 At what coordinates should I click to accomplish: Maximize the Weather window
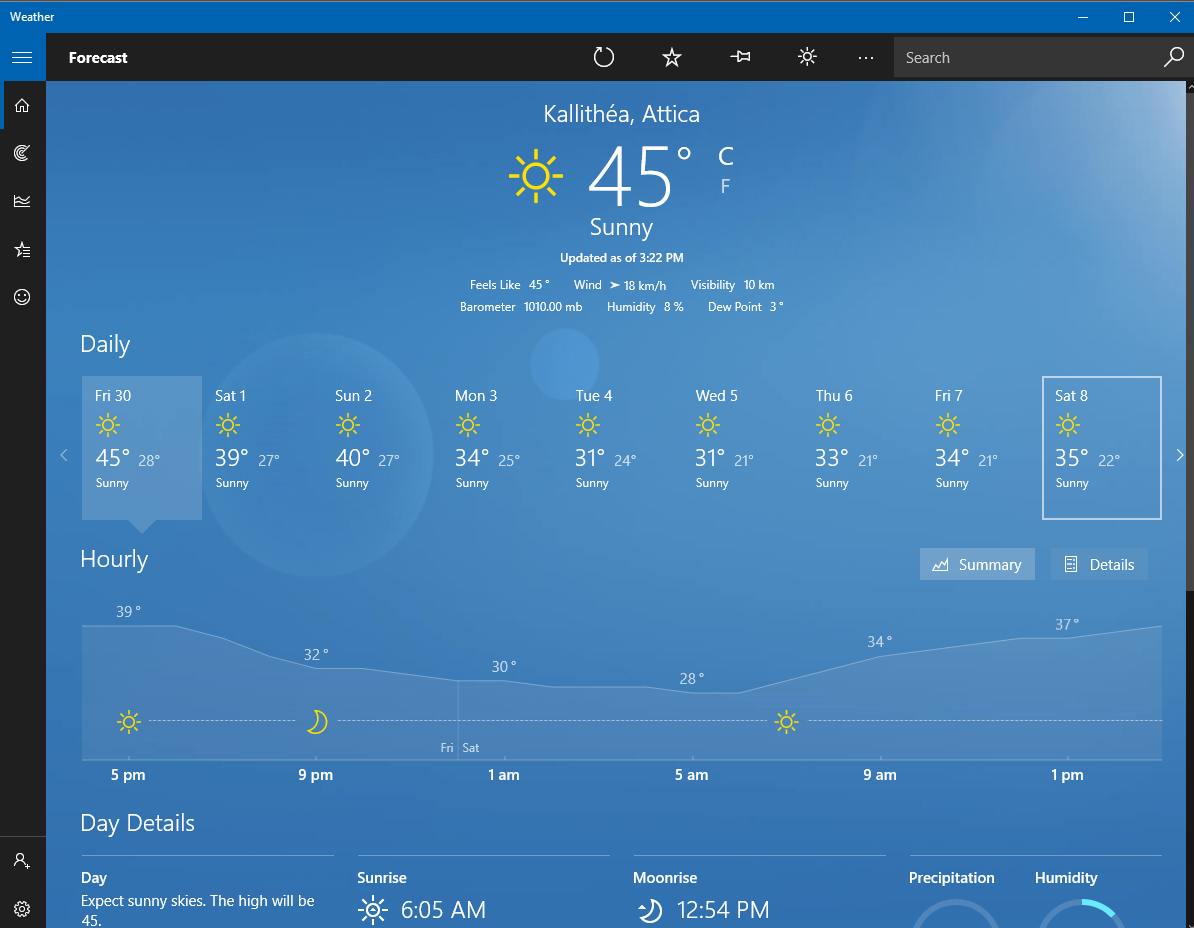tap(1129, 17)
